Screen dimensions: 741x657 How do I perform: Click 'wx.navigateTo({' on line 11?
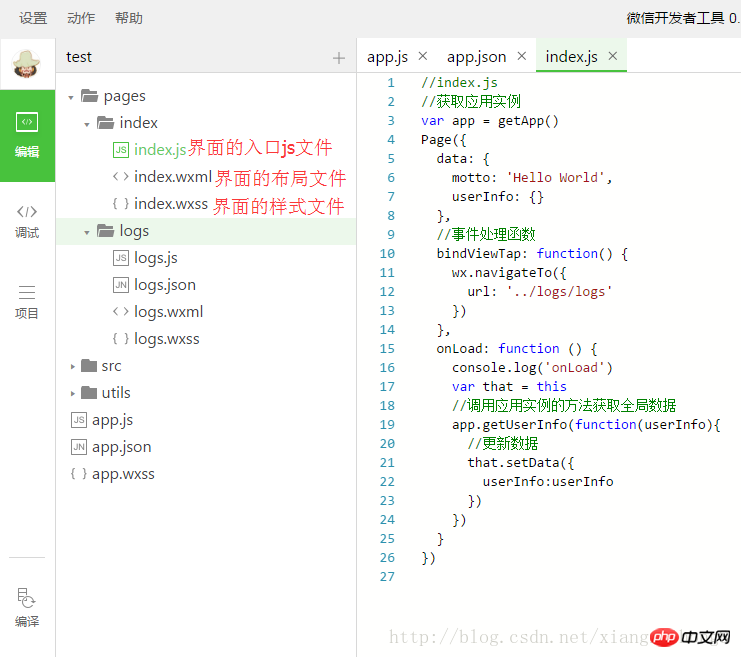pos(509,273)
